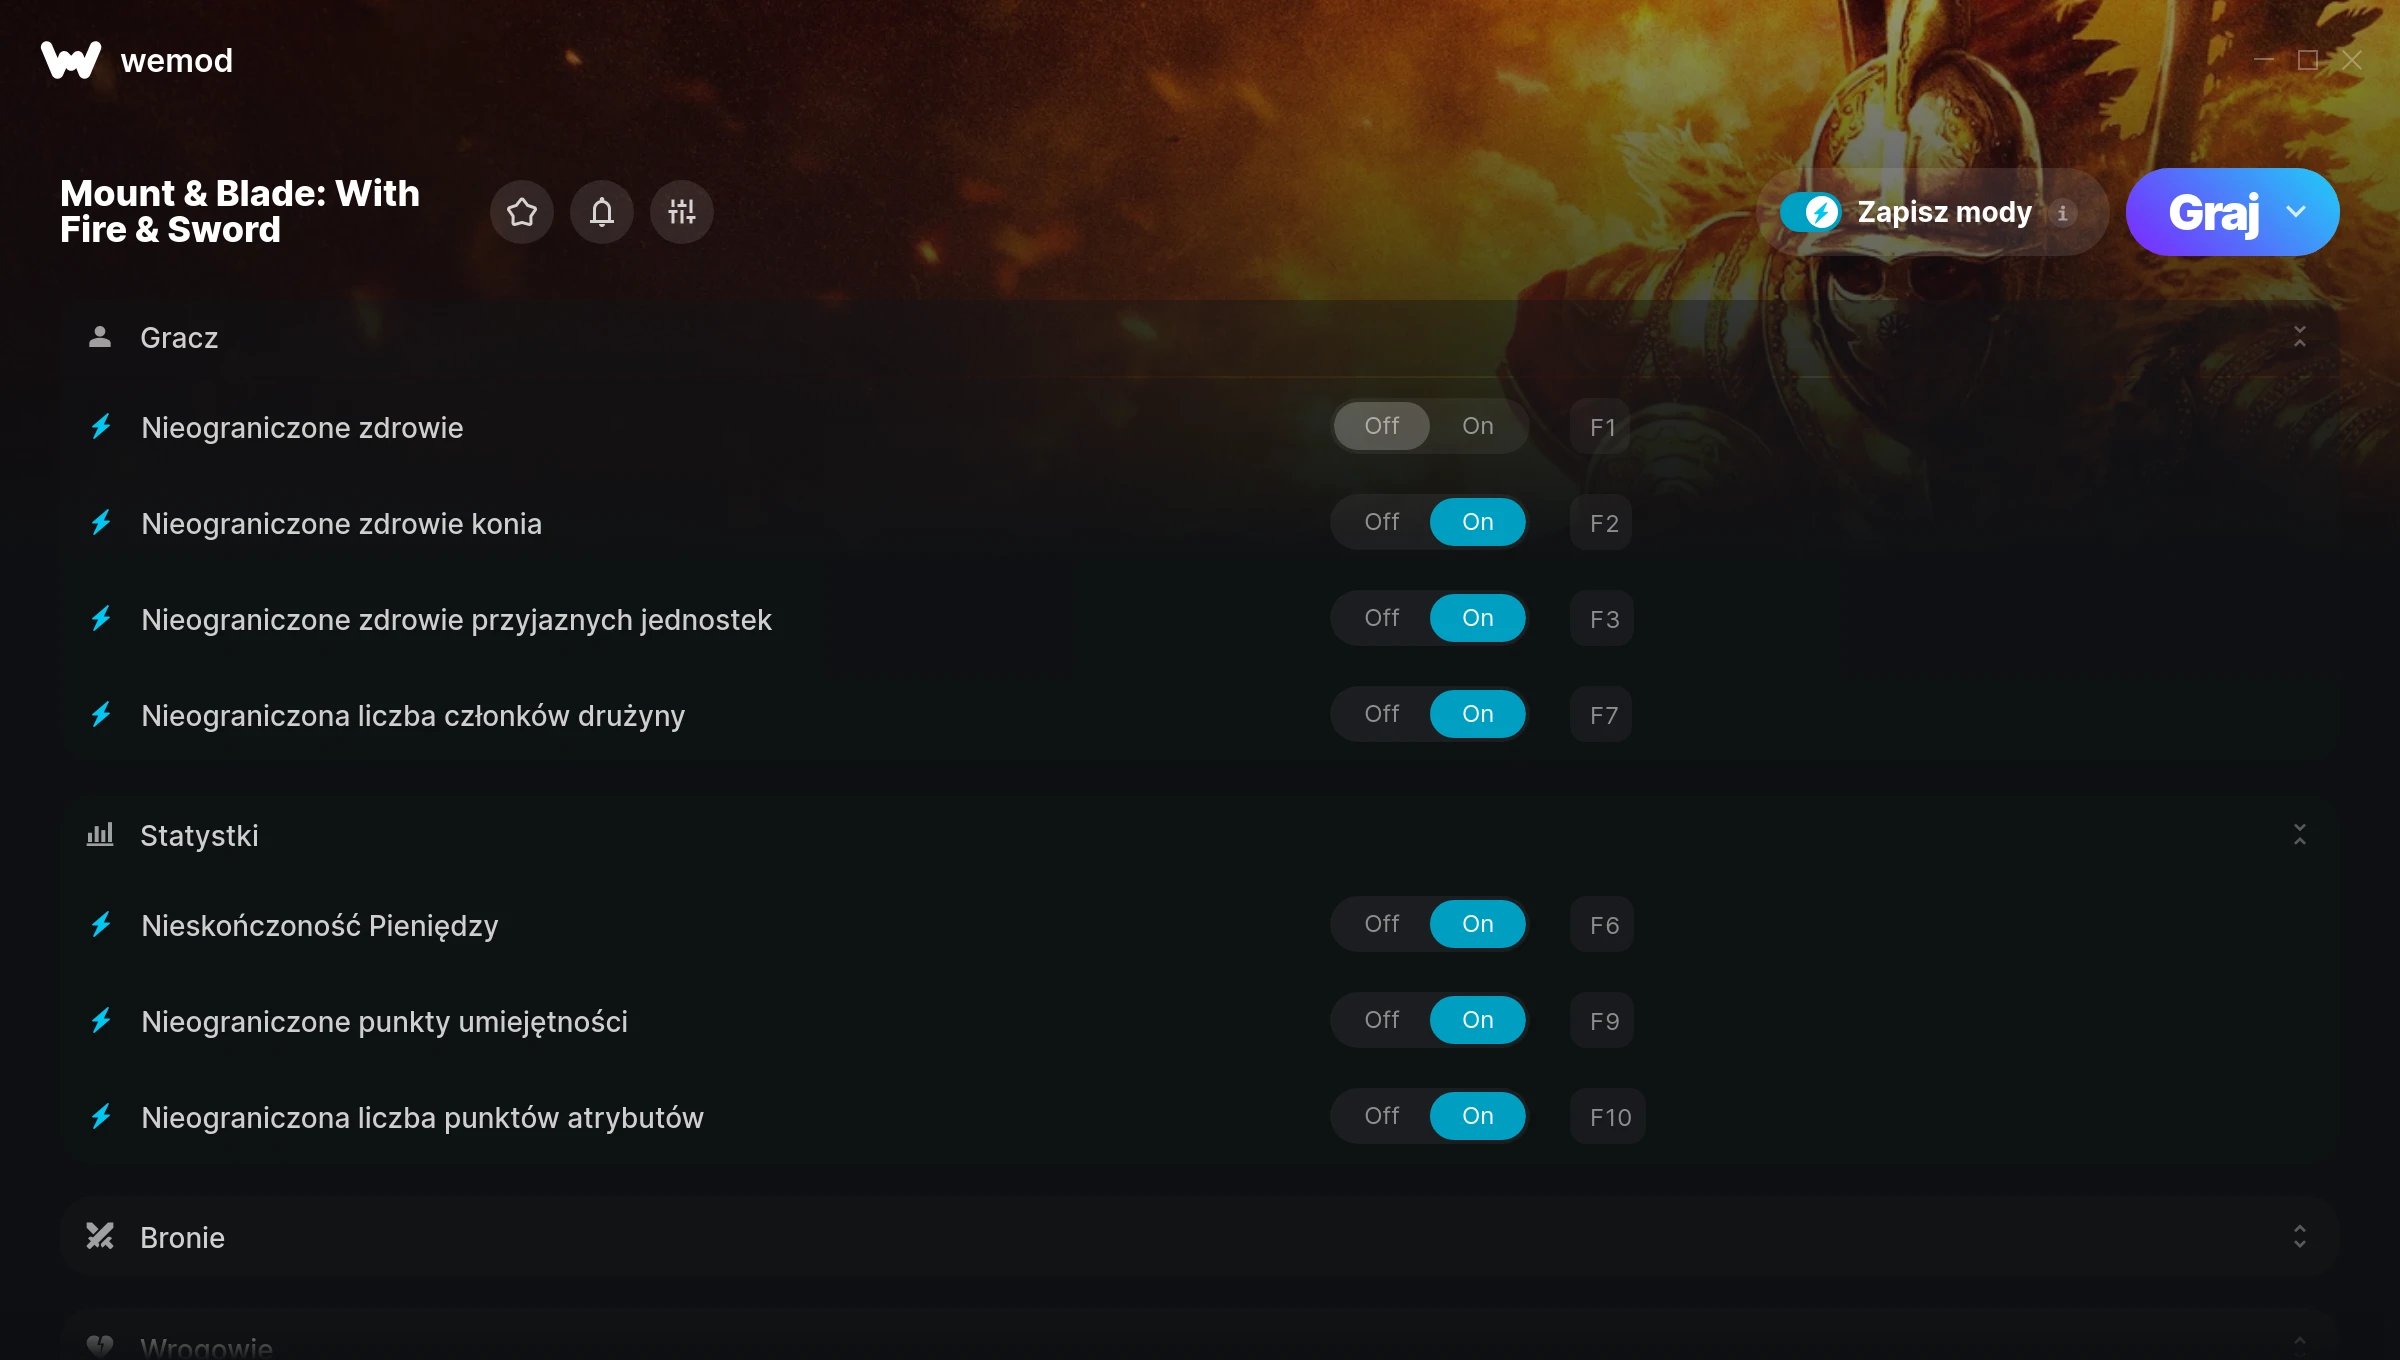Collapse the Gracz section

tap(2300, 337)
